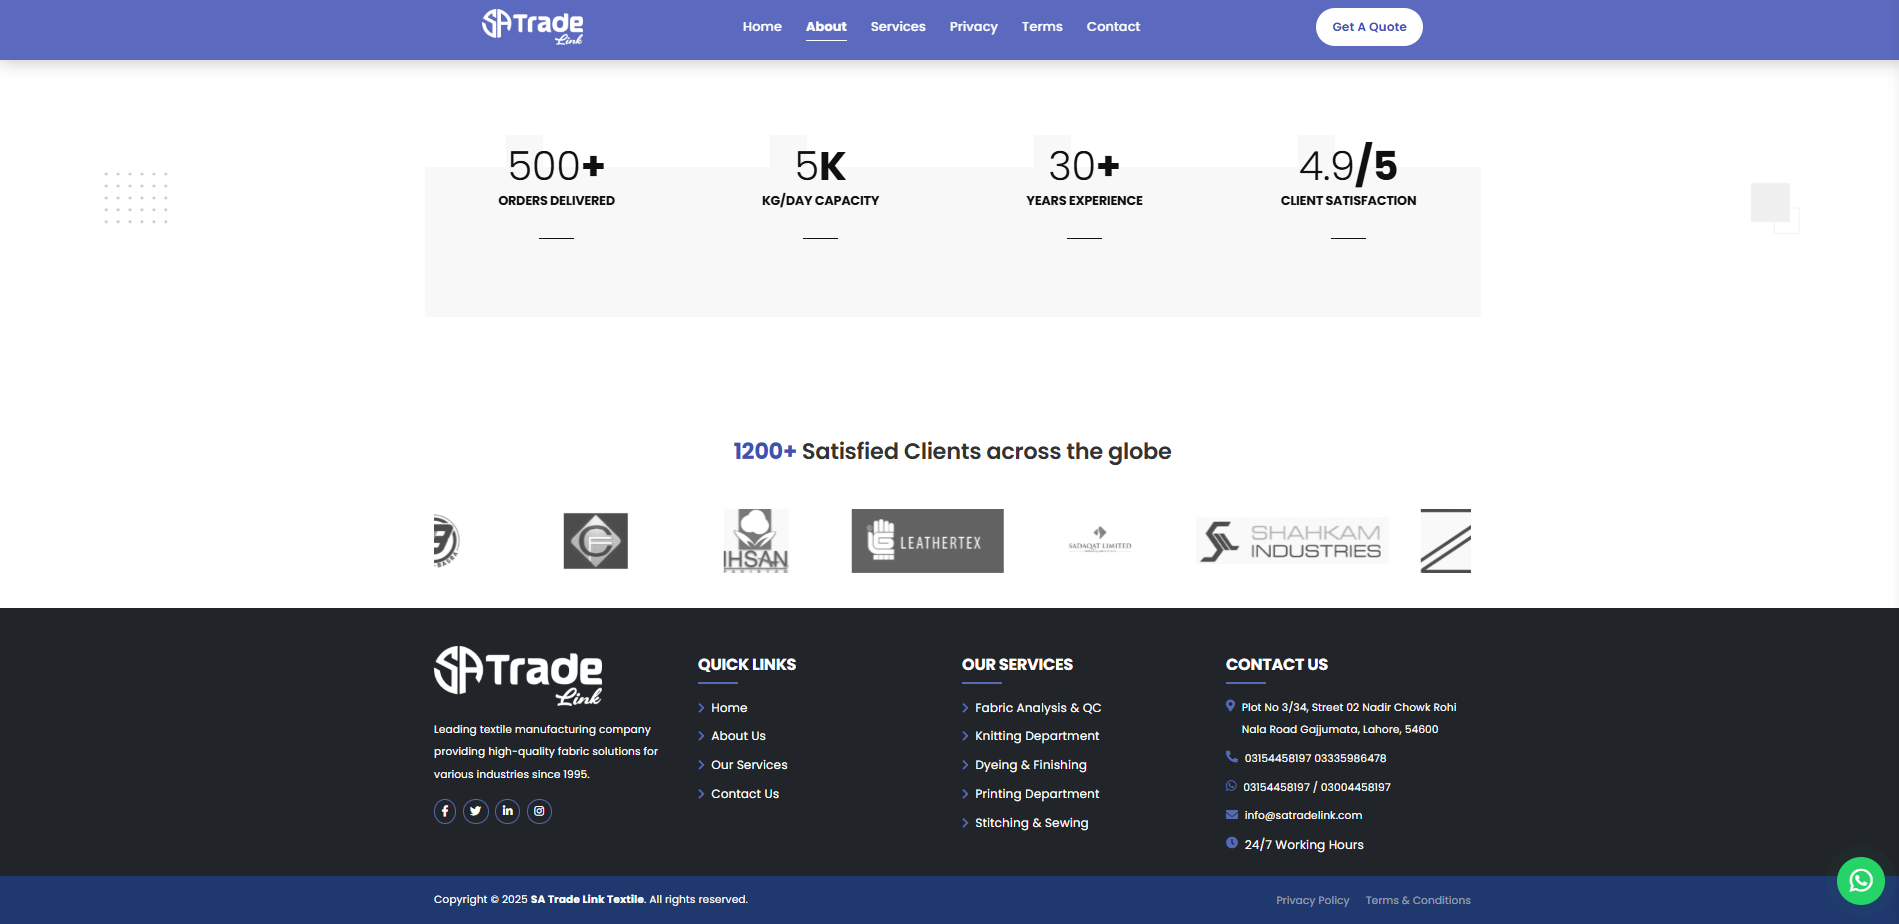The width and height of the screenshot is (1899, 924).
Task: Click the SA Trade Link logo in header
Action: [x=532, y=26]
